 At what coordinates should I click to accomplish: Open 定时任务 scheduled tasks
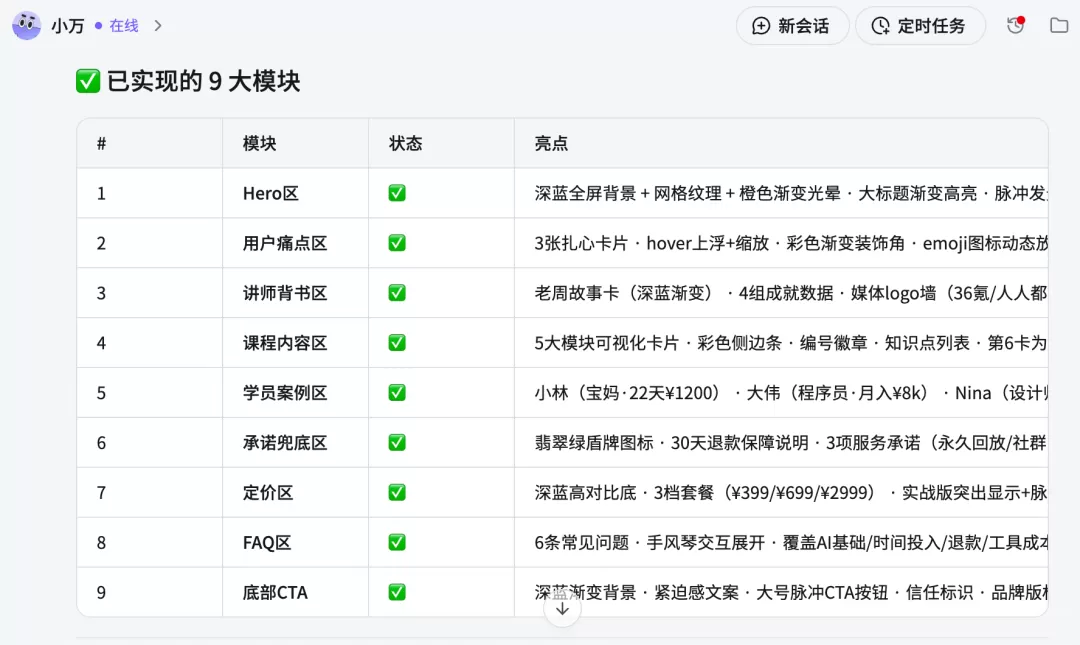(x=920, y=25)
